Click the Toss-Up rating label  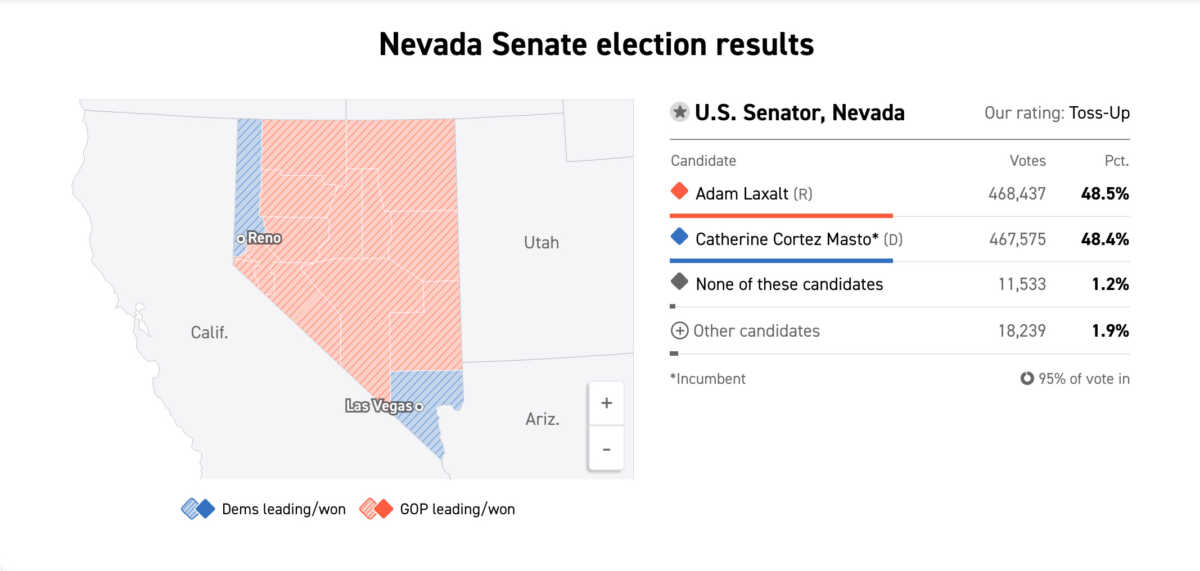tap(1099, 113)
